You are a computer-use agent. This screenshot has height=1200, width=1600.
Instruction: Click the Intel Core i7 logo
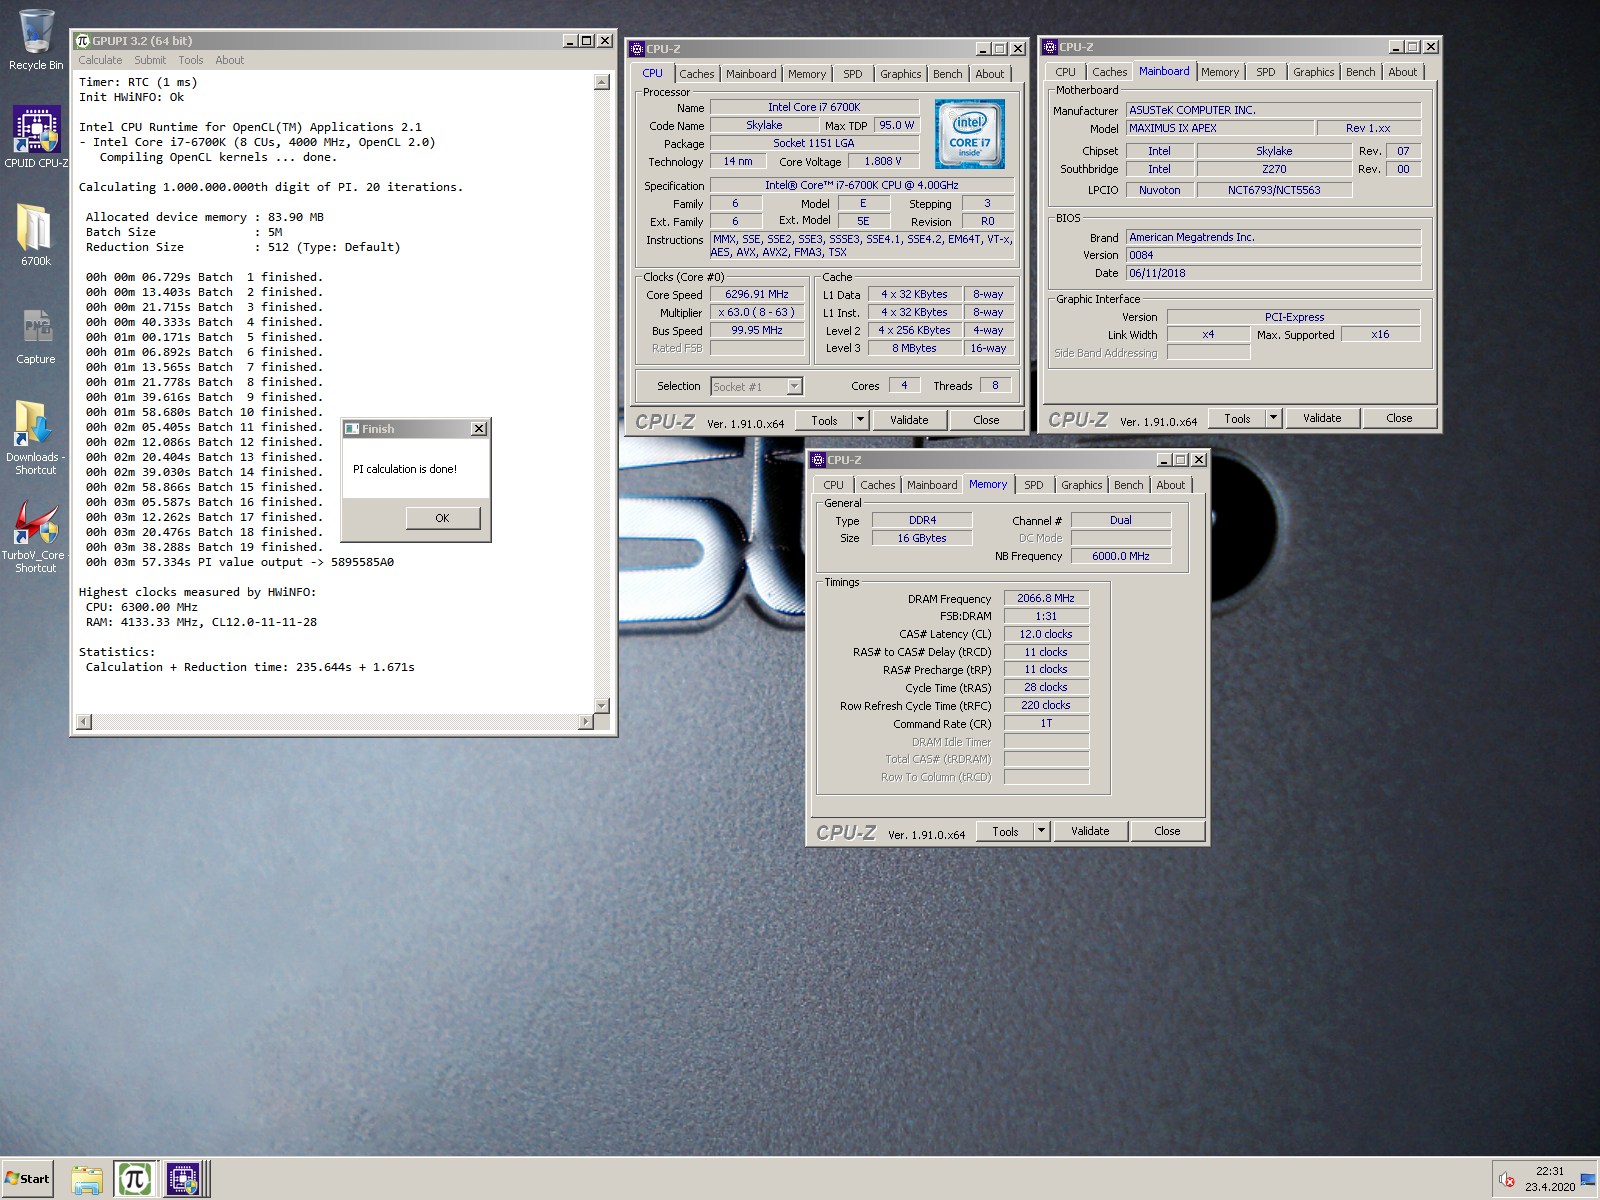coord(969,133)
